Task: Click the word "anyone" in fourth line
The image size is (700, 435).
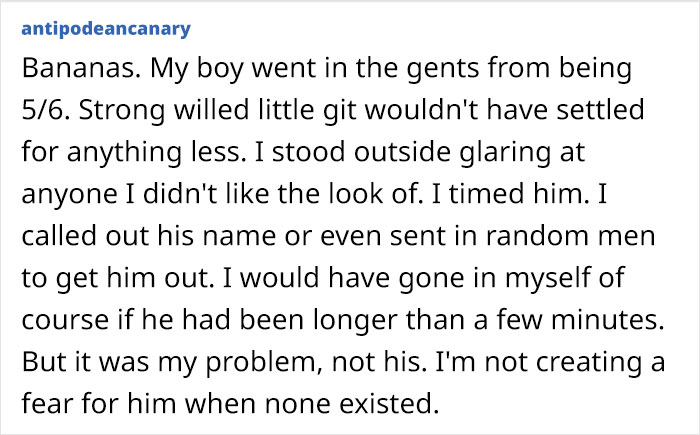Action: (x=69, y=195)
